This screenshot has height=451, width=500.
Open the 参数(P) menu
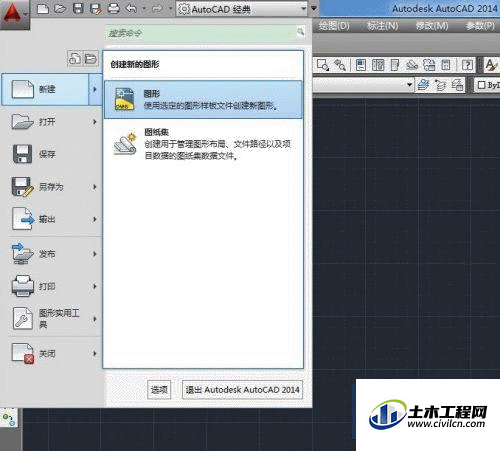coord(480,26)
